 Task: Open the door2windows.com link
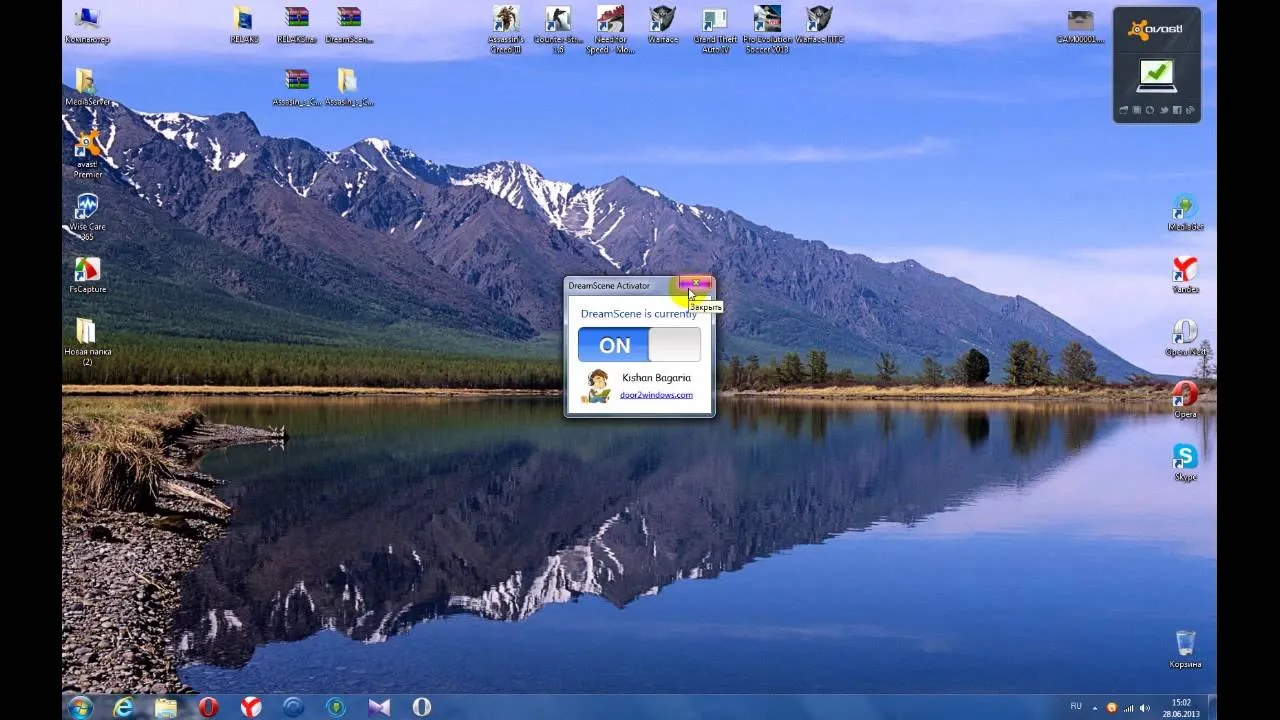coord(656,395)
